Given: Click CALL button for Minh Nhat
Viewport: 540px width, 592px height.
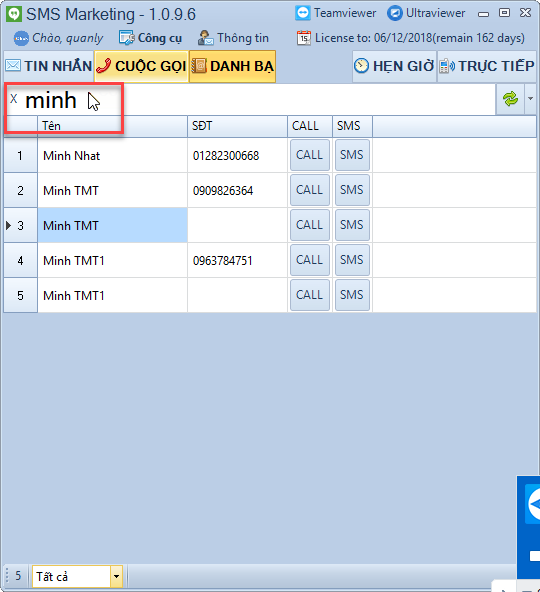Looking at the screenshot, I should click(310, 155).
